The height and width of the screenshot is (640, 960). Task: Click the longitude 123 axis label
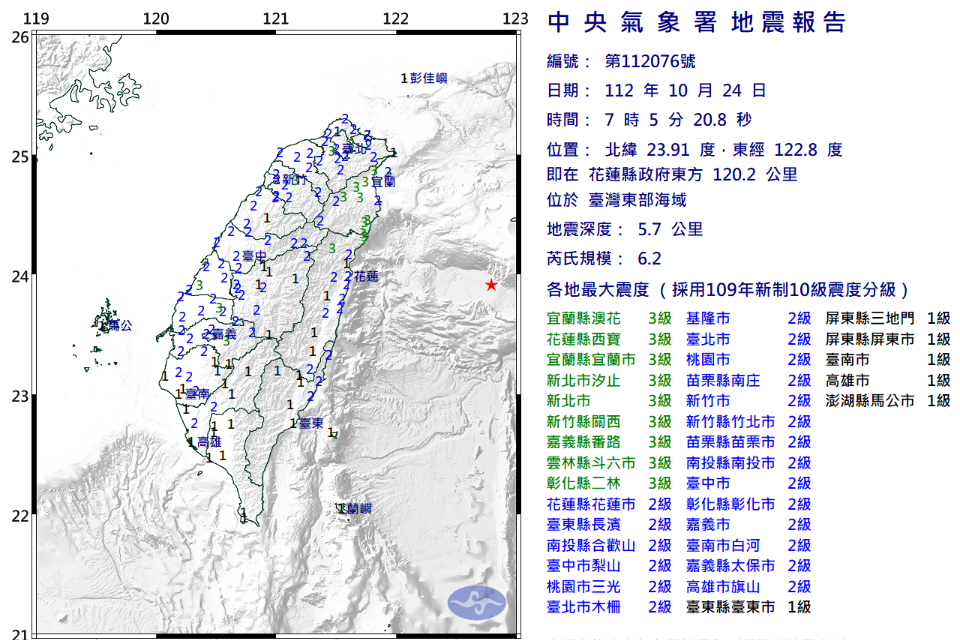click(x=516, y=18)
